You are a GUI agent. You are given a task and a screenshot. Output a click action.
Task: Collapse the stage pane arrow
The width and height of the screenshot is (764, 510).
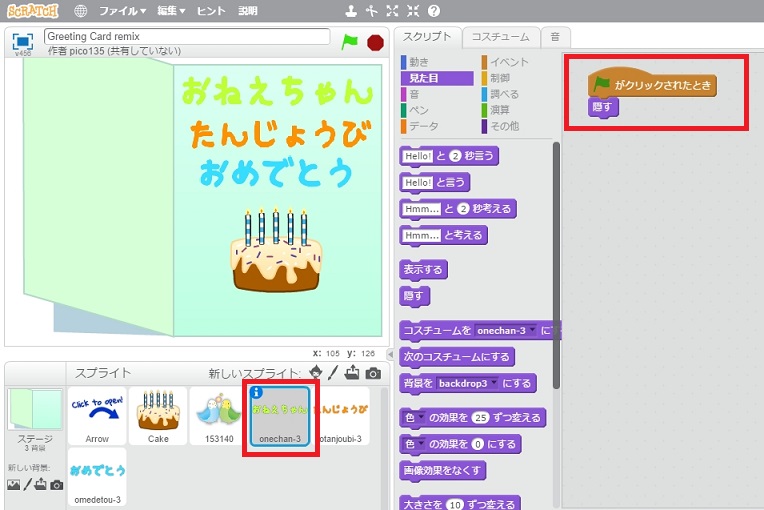coord(390,354)
